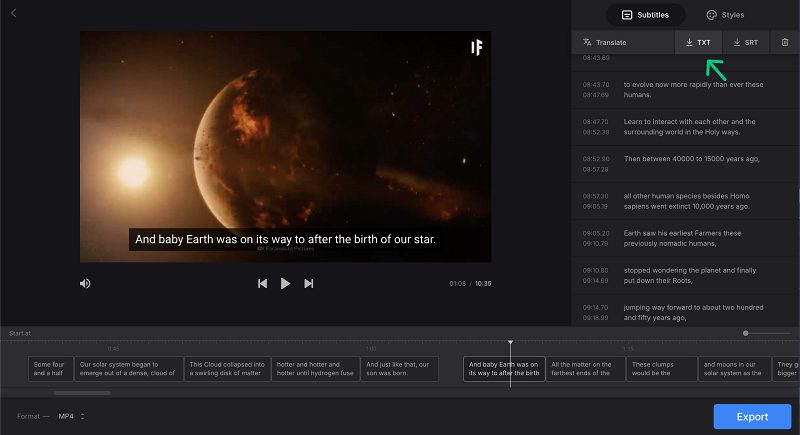Image resolution: width=800 pixels, height=435 pixels.
Task: Skip to previous subtitle button
Action: 262,284
